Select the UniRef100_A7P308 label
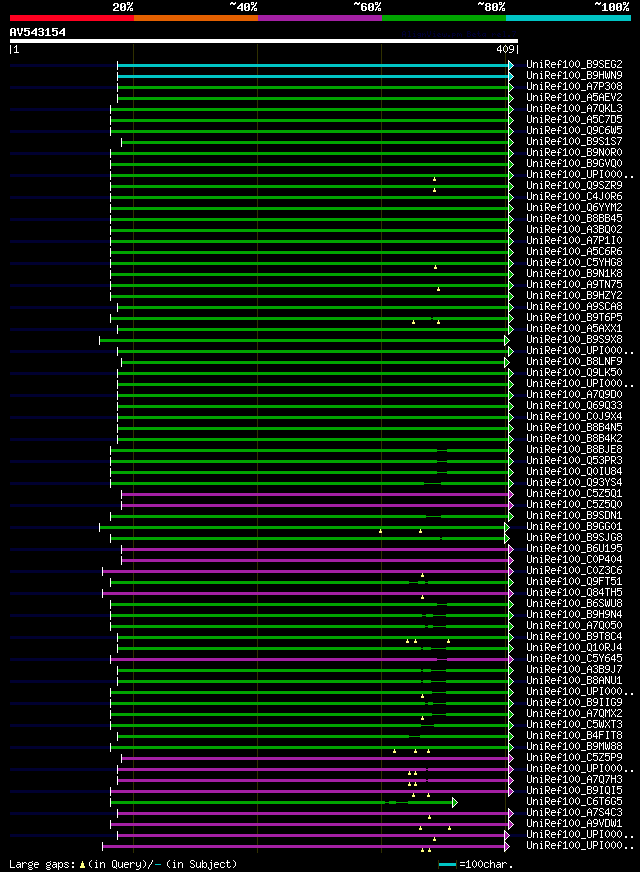This screenshot has width=640, height=872. [574, 86]
